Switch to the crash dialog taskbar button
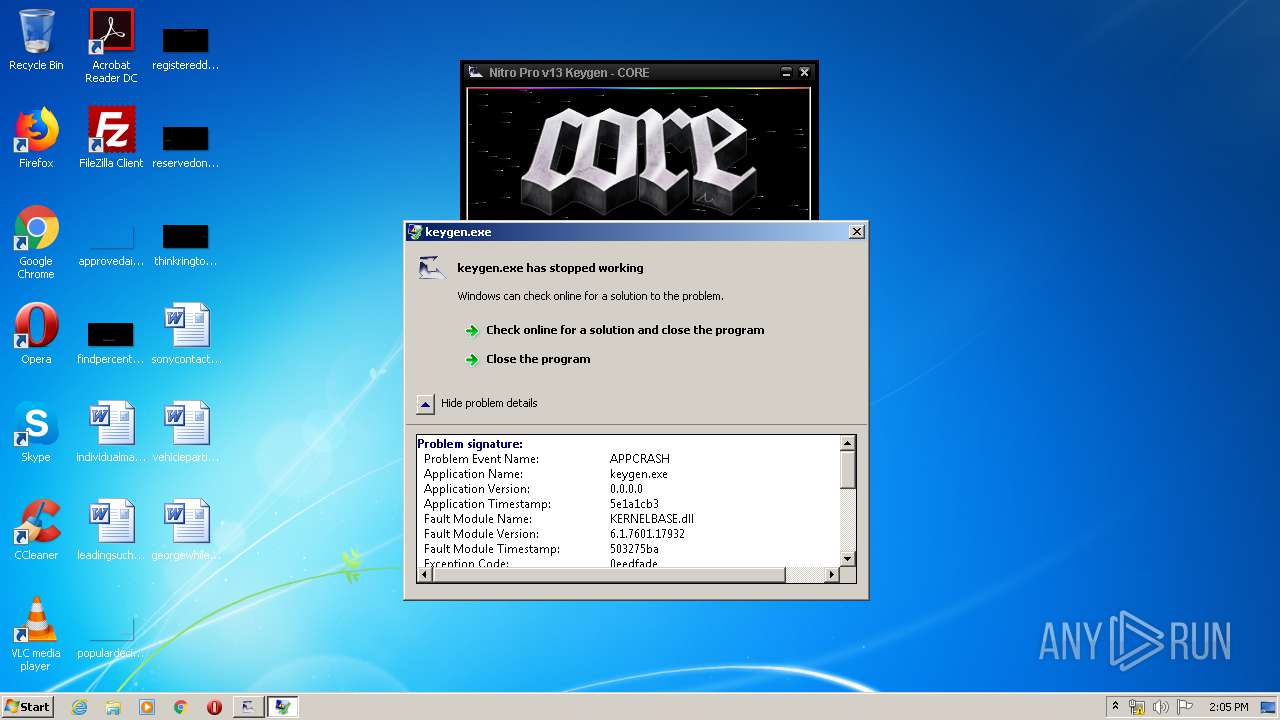This screenshot has height=720, width=1280. pyautogui.click(x=283, y=707)
